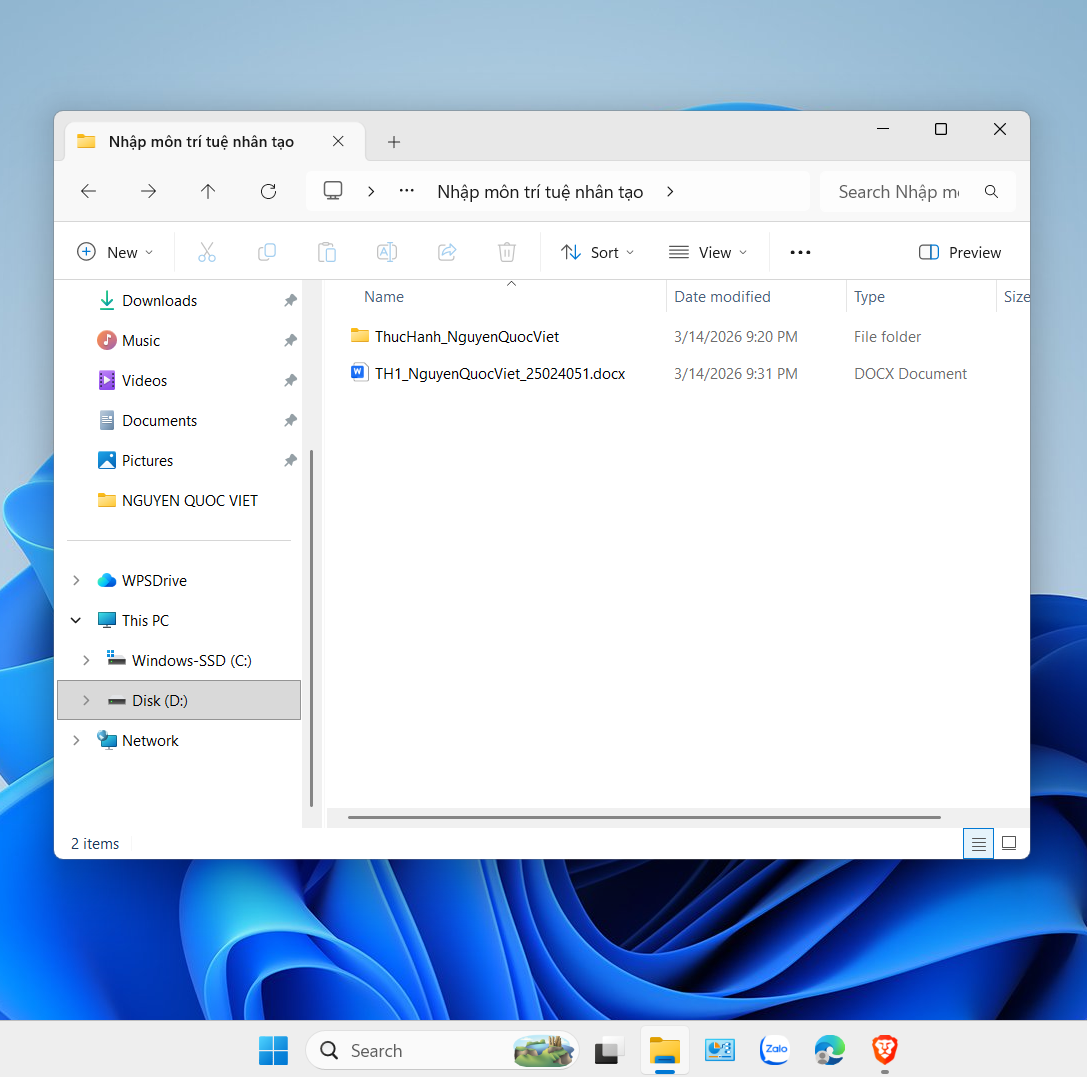
Task: Click the Forward navigation arrow
Action: point(148,191)
